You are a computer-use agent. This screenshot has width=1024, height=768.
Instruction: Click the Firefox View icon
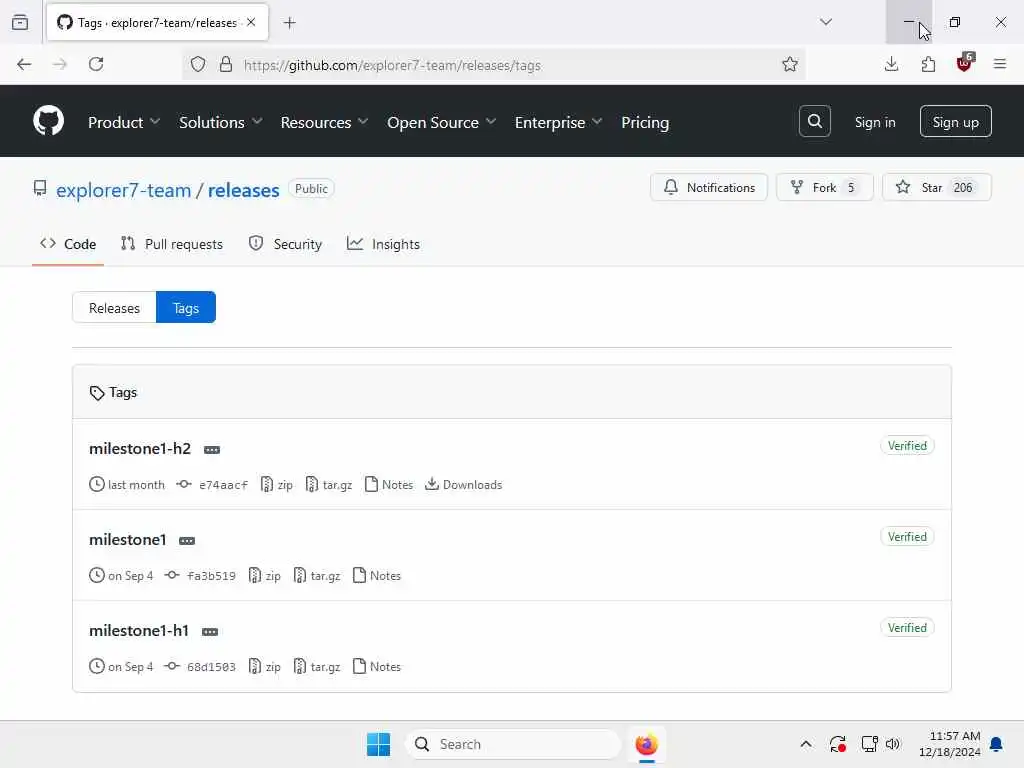coord(20,22)
